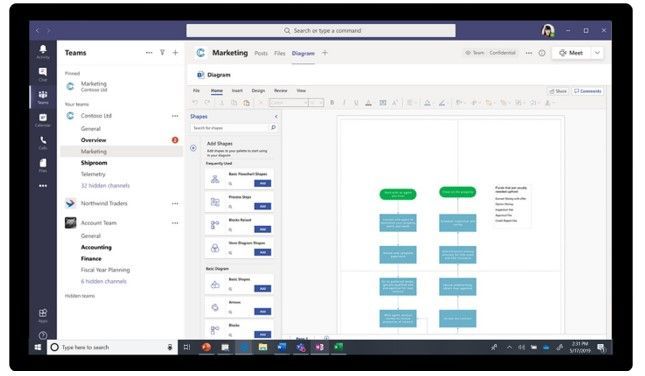Select the Overview channel
The height and width of the screenshot is (376, 645).
click(93, 140)
